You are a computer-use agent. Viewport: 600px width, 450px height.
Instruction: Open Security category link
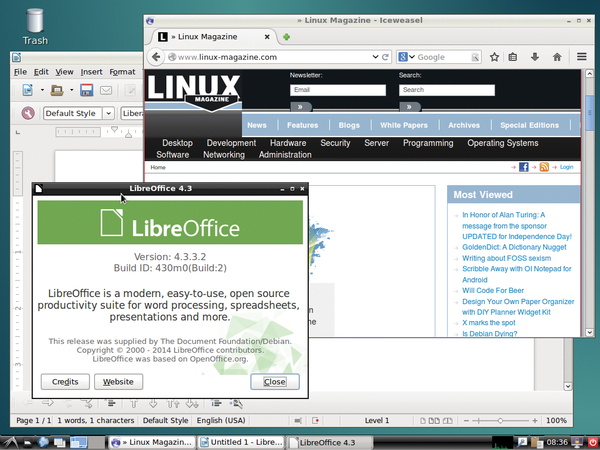335,143
